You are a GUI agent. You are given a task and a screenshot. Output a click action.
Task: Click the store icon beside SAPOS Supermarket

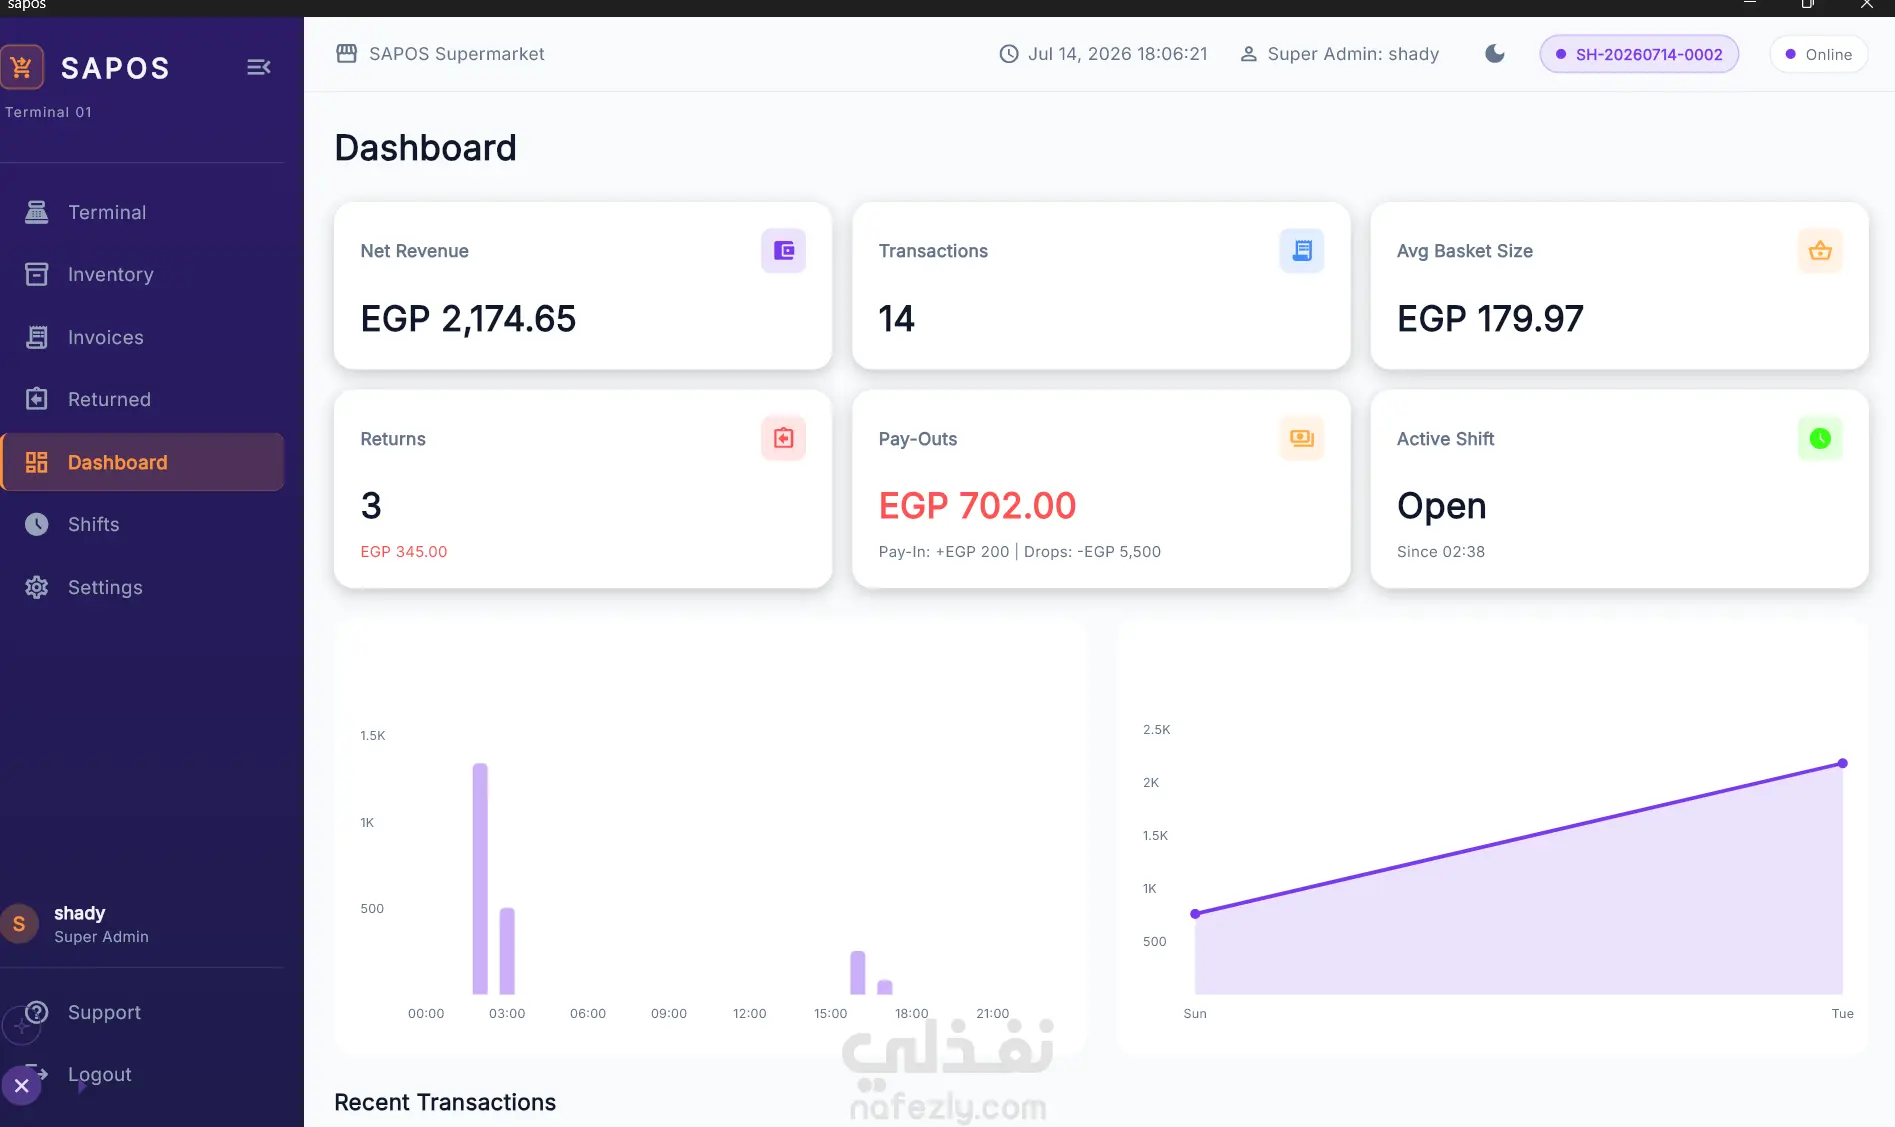click(x=347, y=54)
